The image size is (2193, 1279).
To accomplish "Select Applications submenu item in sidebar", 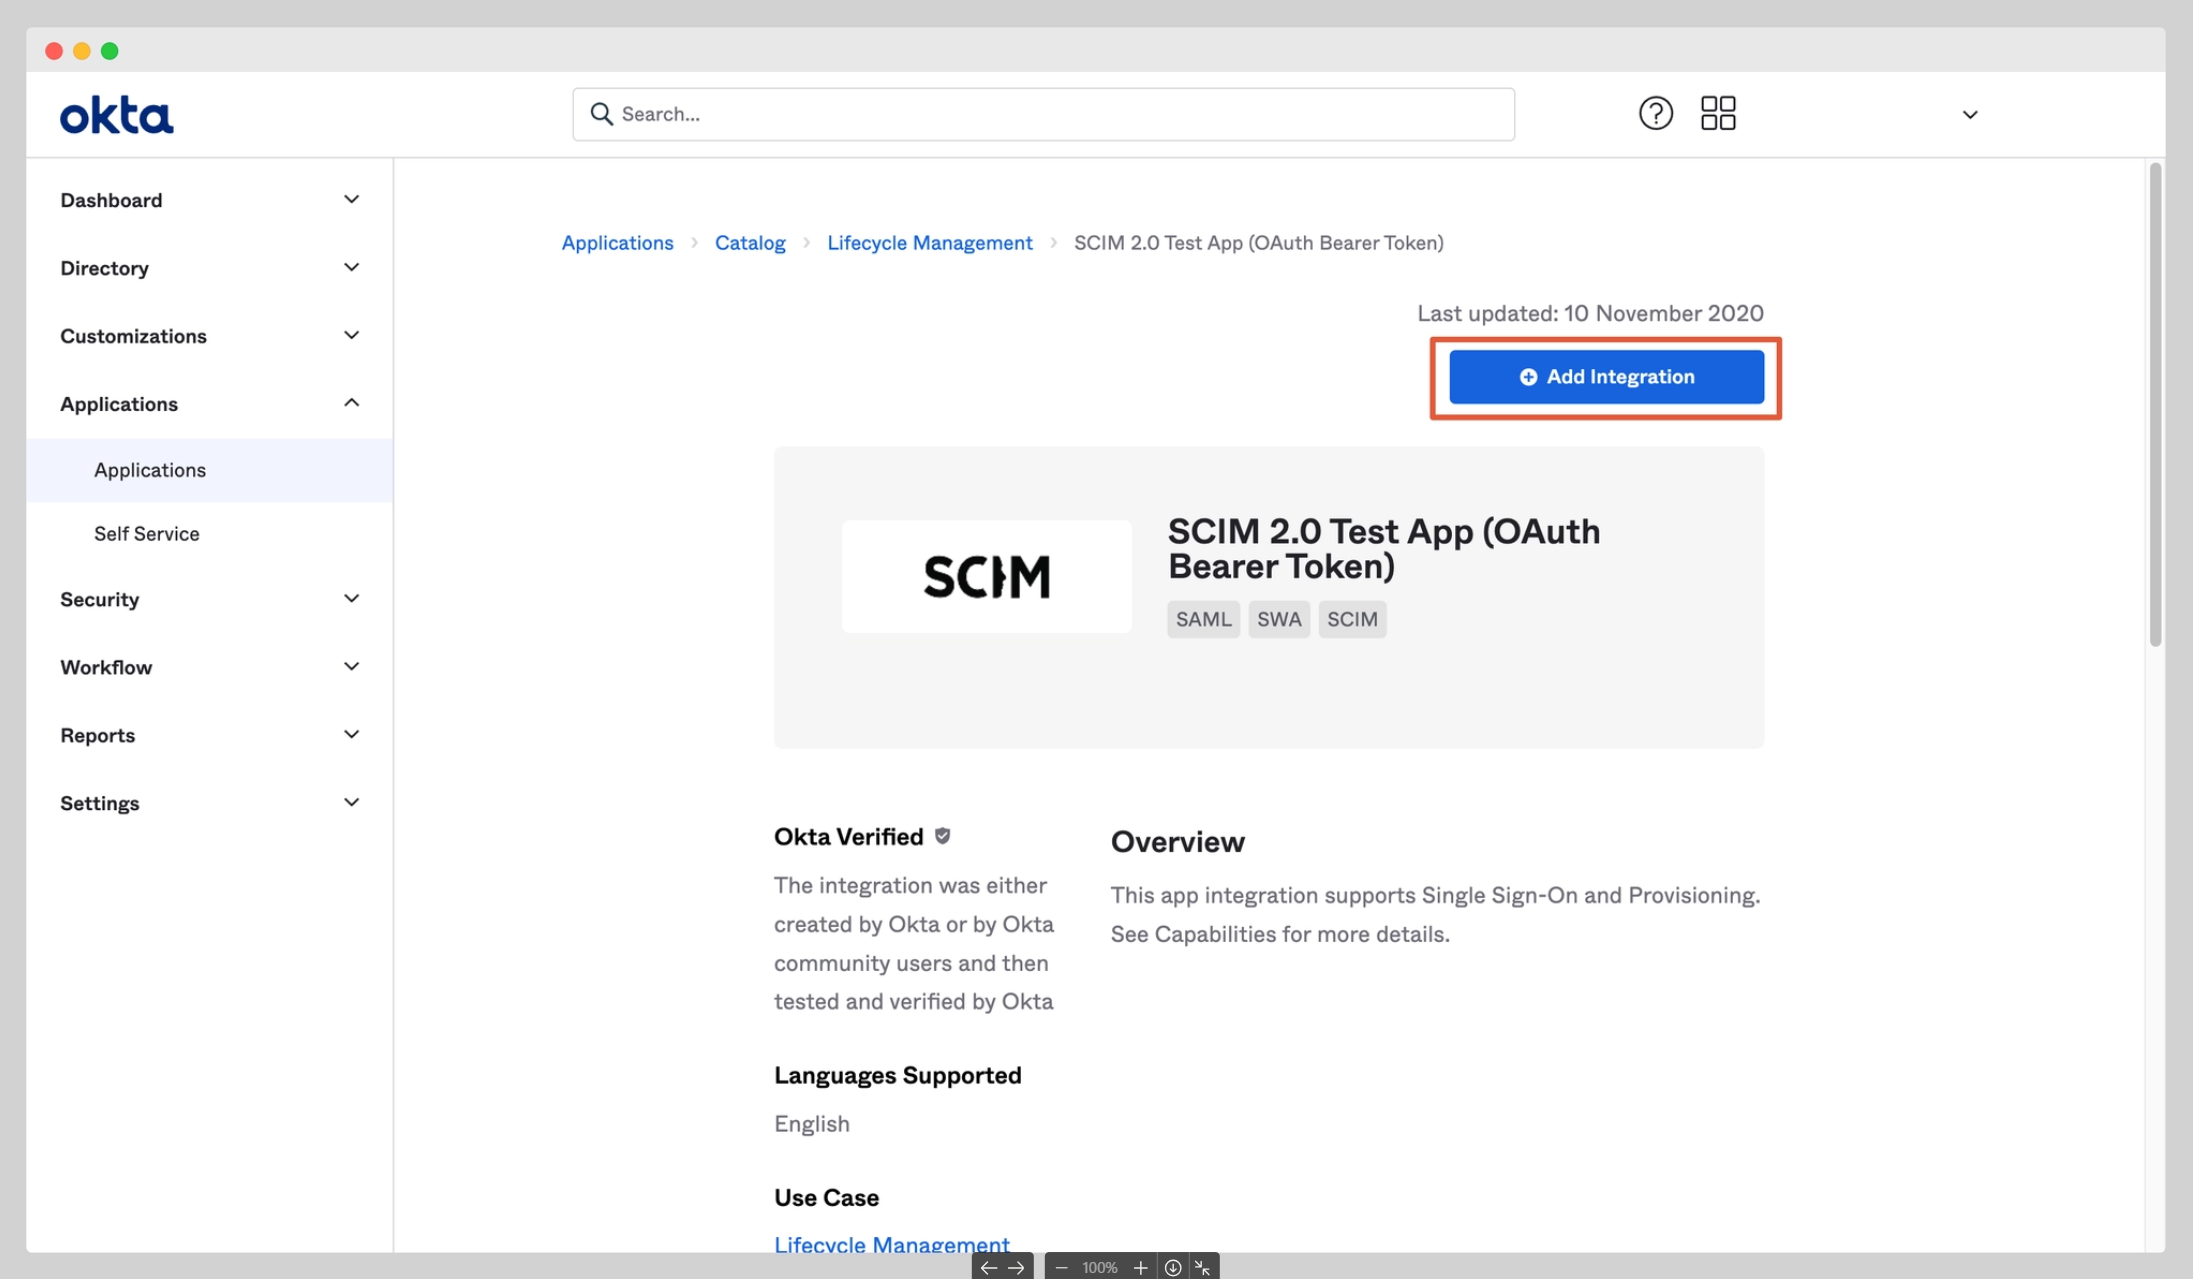I will pos(150,470).
